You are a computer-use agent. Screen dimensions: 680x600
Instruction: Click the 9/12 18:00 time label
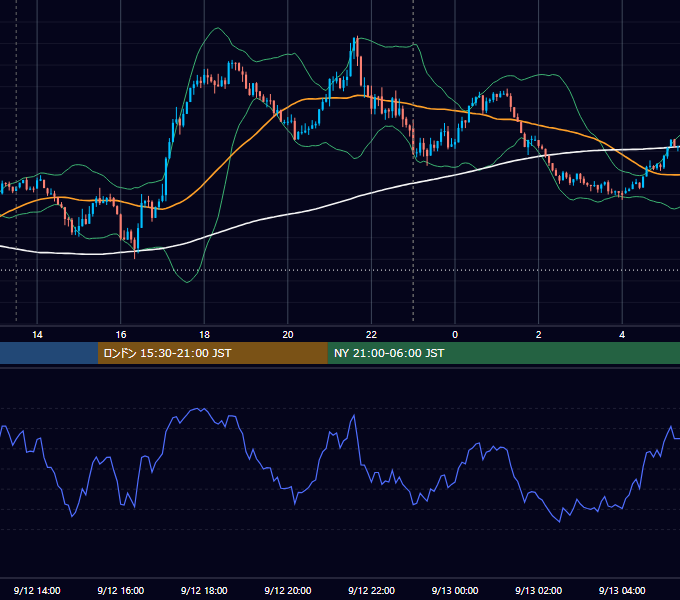pos(204,590)
